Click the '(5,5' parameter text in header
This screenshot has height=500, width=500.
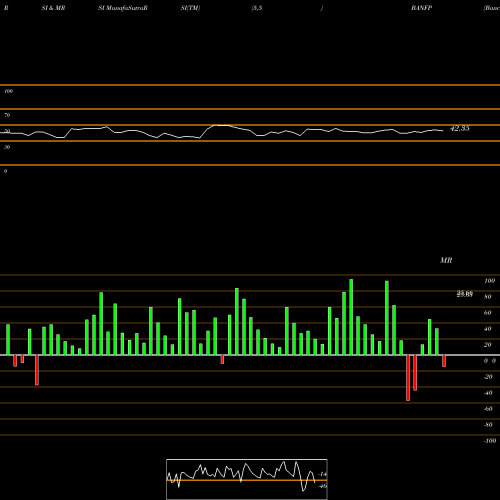click(257, 8)
